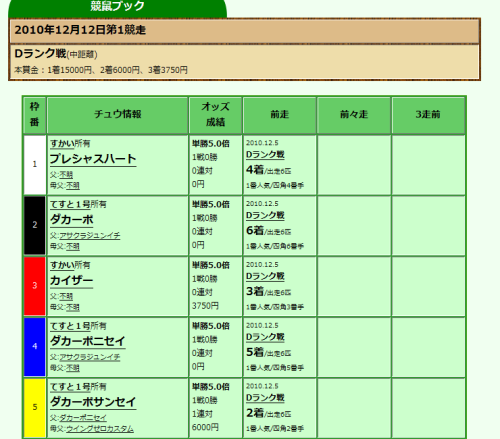Click the 3着 result for カイザー
Screen dimensions: 500x439
[255, 292]
